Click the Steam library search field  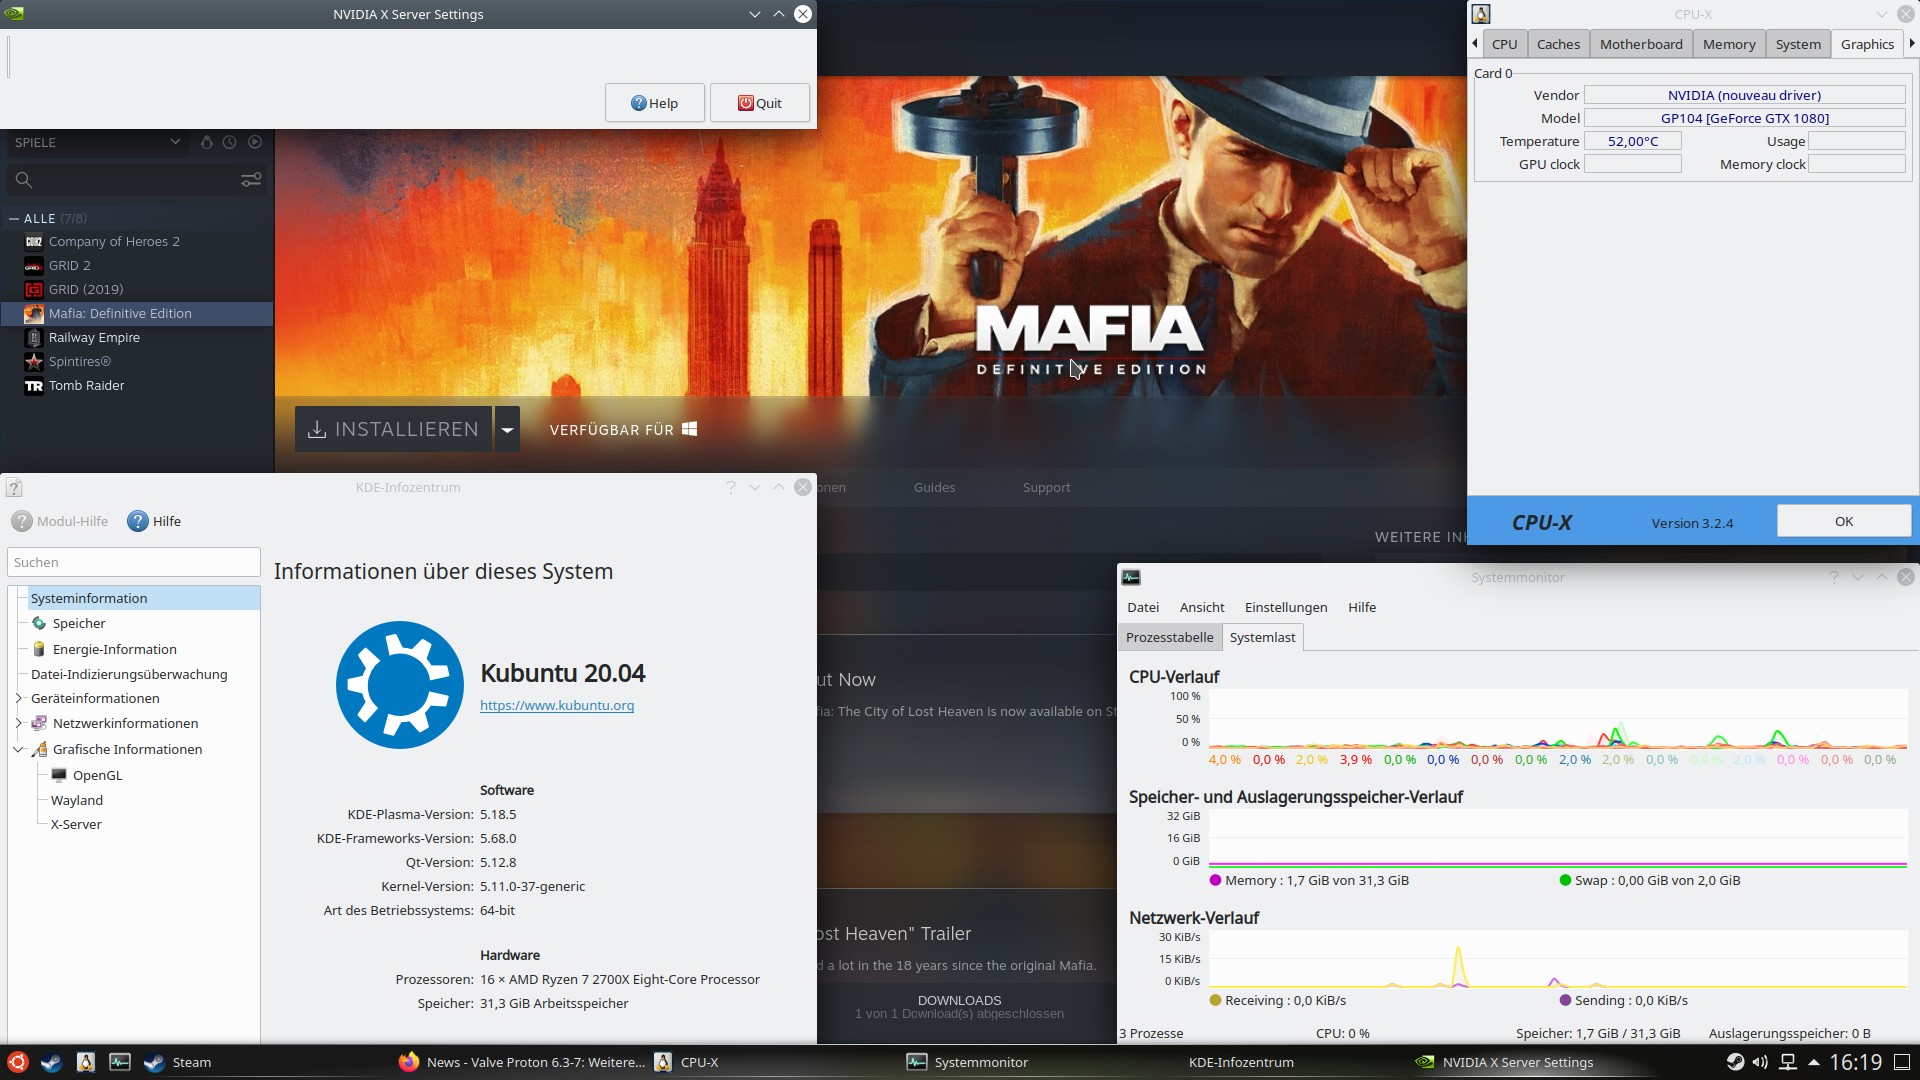click(120, 180)
